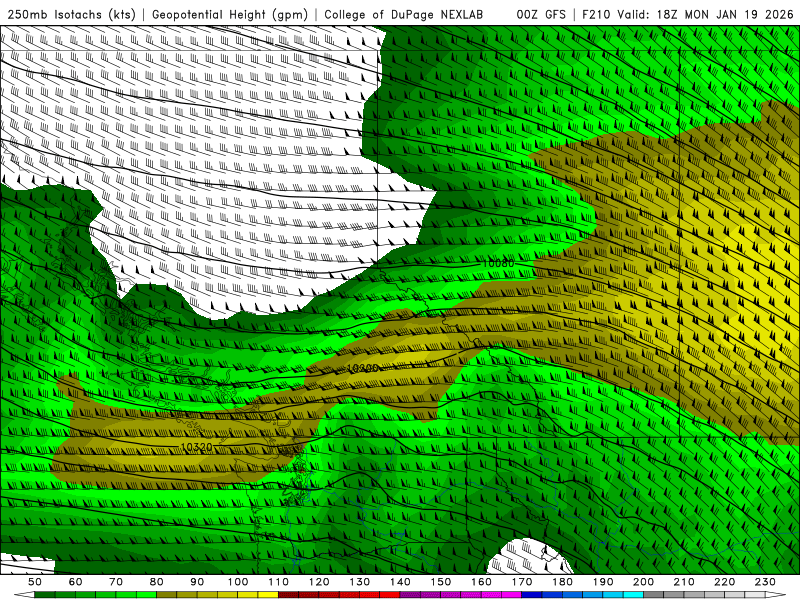The image size is (800, 600).
Task: Click the 90 tick label on the color scale
Action: point(197,582)
